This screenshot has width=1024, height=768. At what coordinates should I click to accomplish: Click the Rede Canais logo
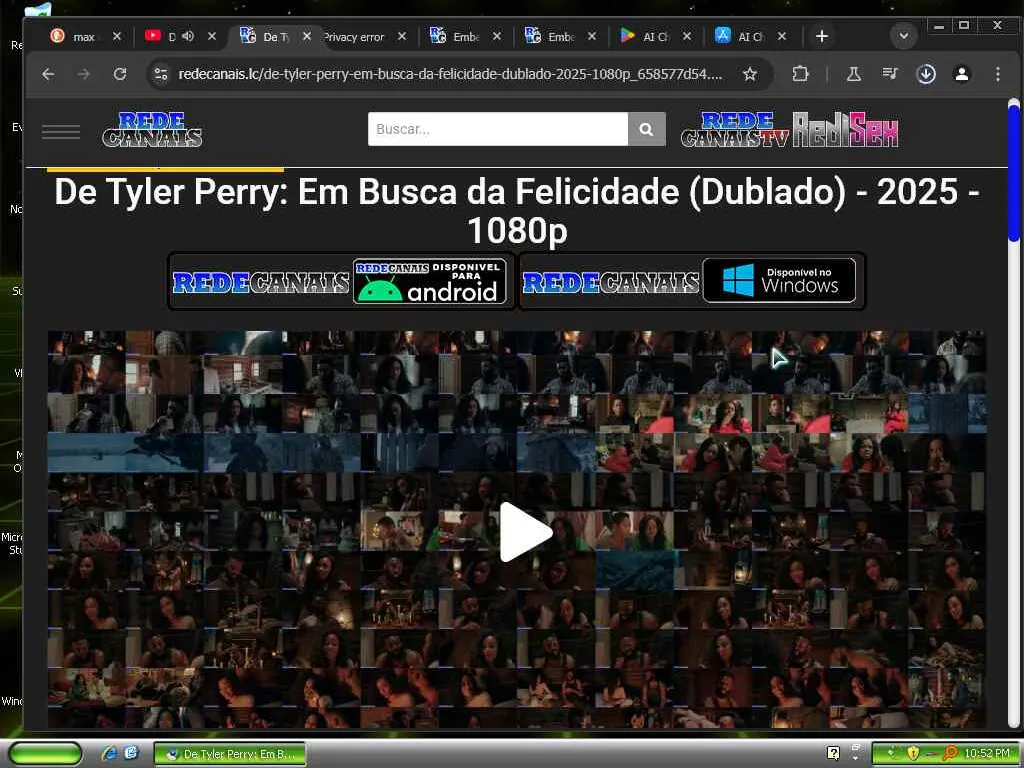pyautogui.click(x=152, y=129)
